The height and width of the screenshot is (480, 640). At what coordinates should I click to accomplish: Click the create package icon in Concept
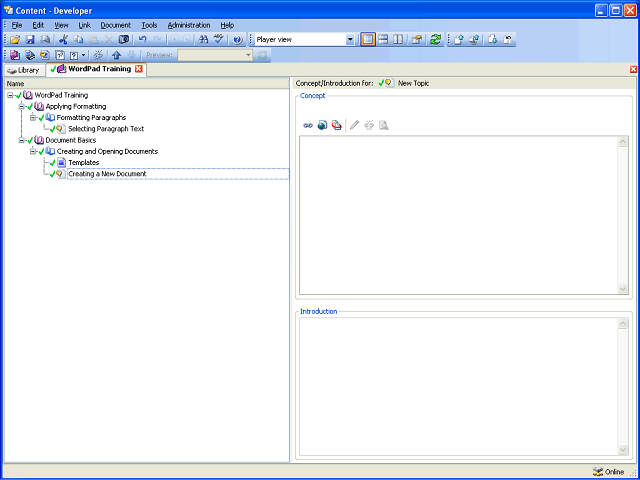[x=336, y=125]
